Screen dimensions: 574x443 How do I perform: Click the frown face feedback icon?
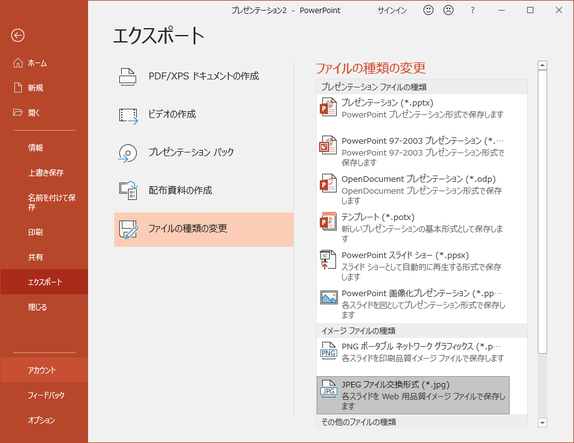448,10
